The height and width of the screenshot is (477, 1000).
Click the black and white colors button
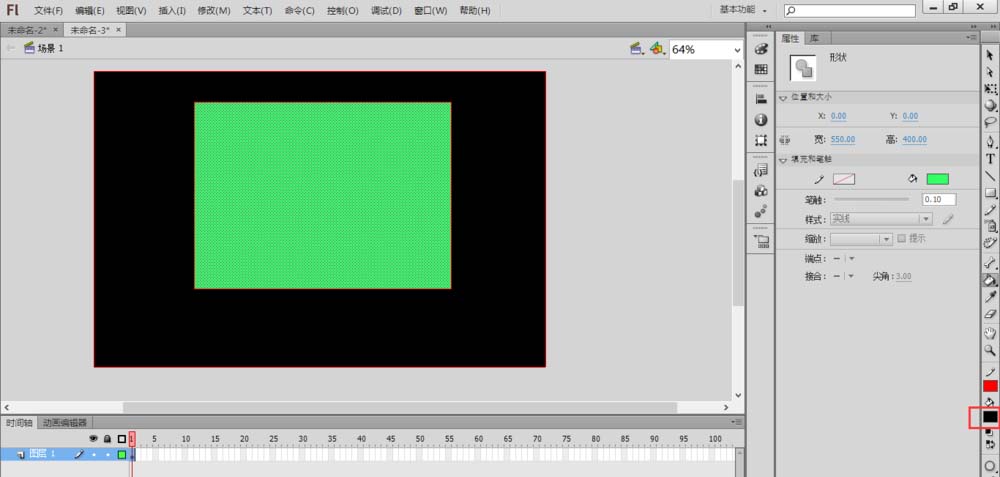[989, 433]
